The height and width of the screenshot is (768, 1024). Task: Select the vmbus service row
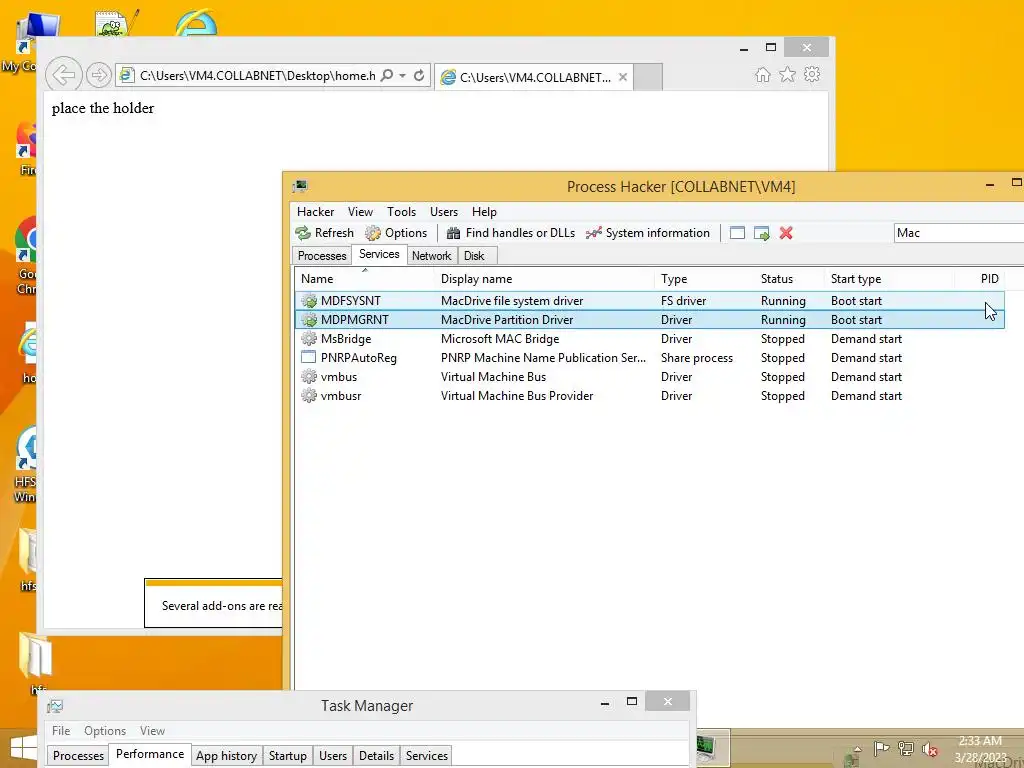[650, 377]
